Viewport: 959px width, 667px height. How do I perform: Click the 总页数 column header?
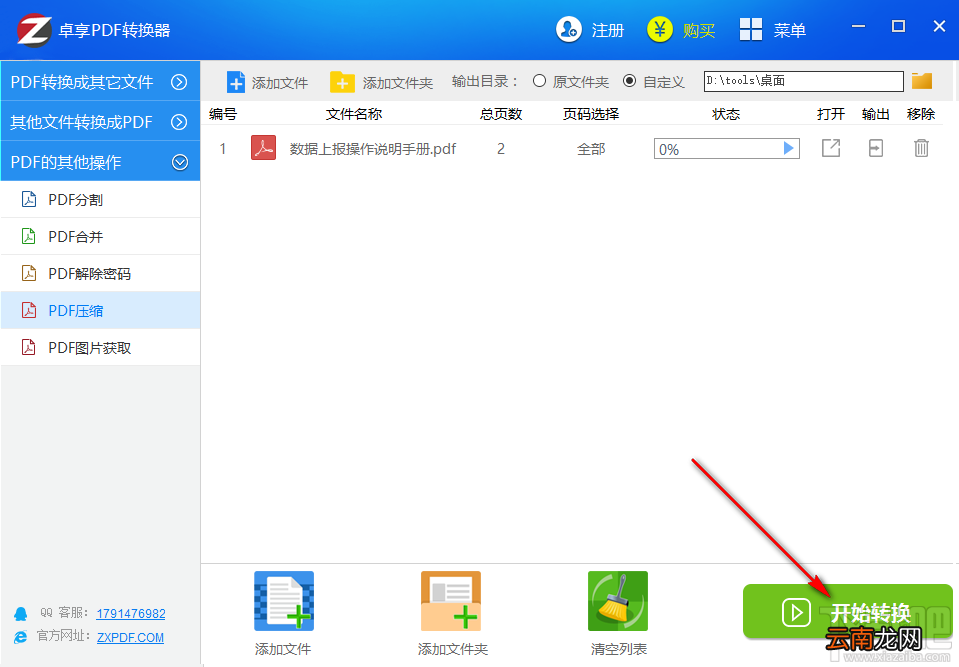(x=501, y=114)
